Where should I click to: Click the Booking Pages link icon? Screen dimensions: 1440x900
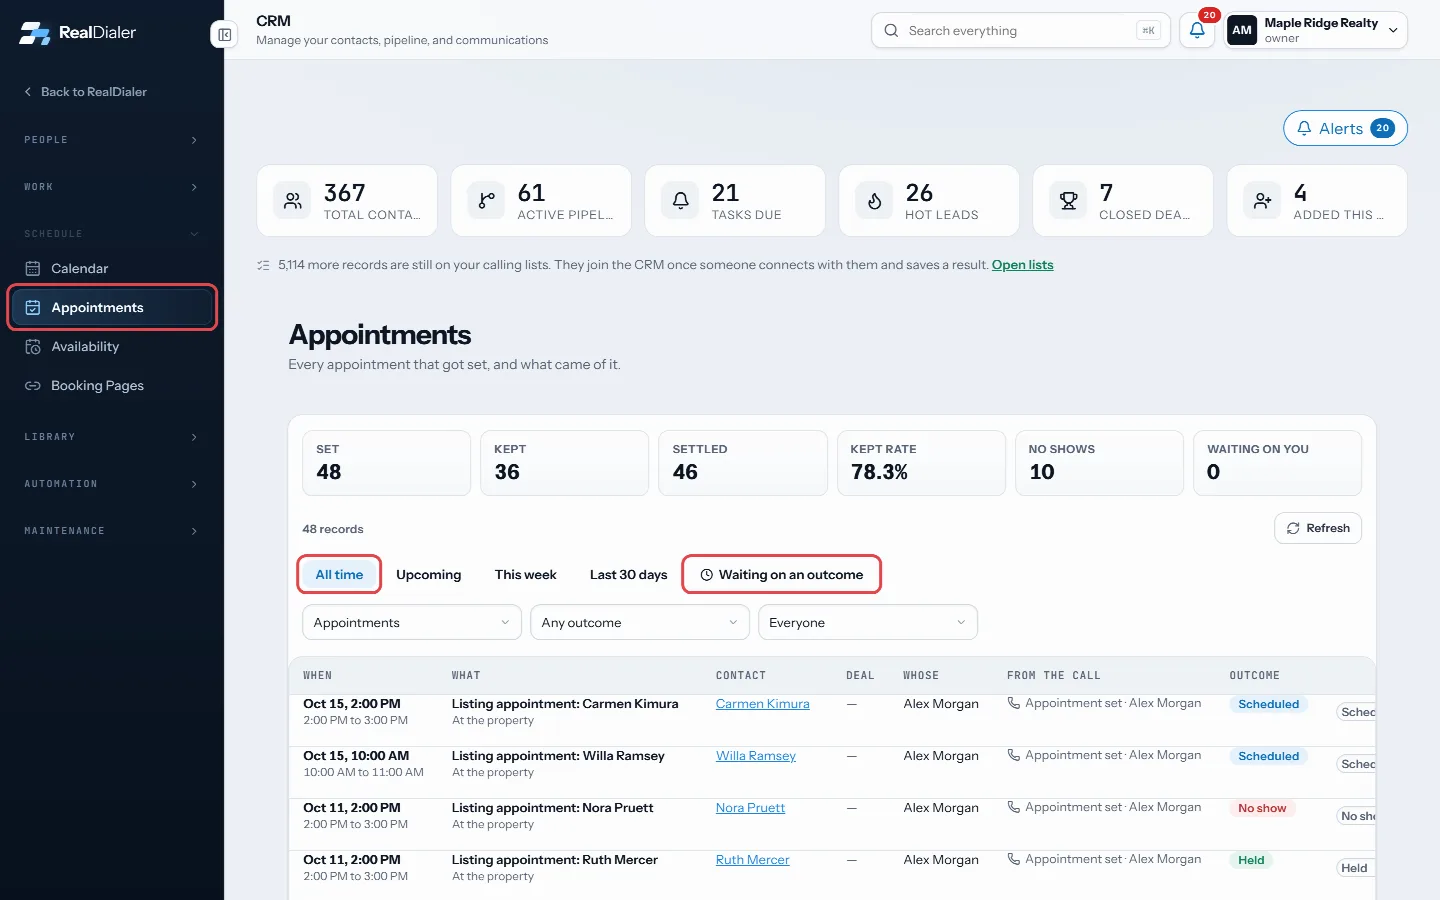33,385
